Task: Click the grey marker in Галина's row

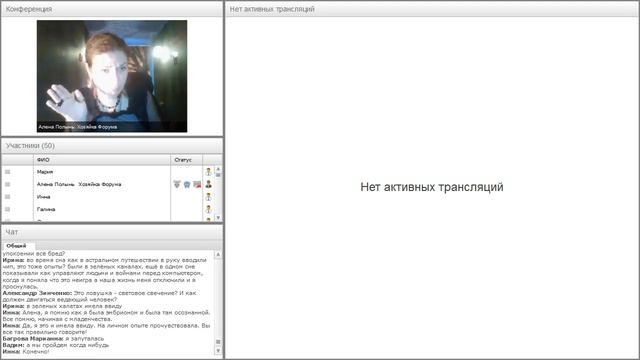Action: (x=7, y=209)
